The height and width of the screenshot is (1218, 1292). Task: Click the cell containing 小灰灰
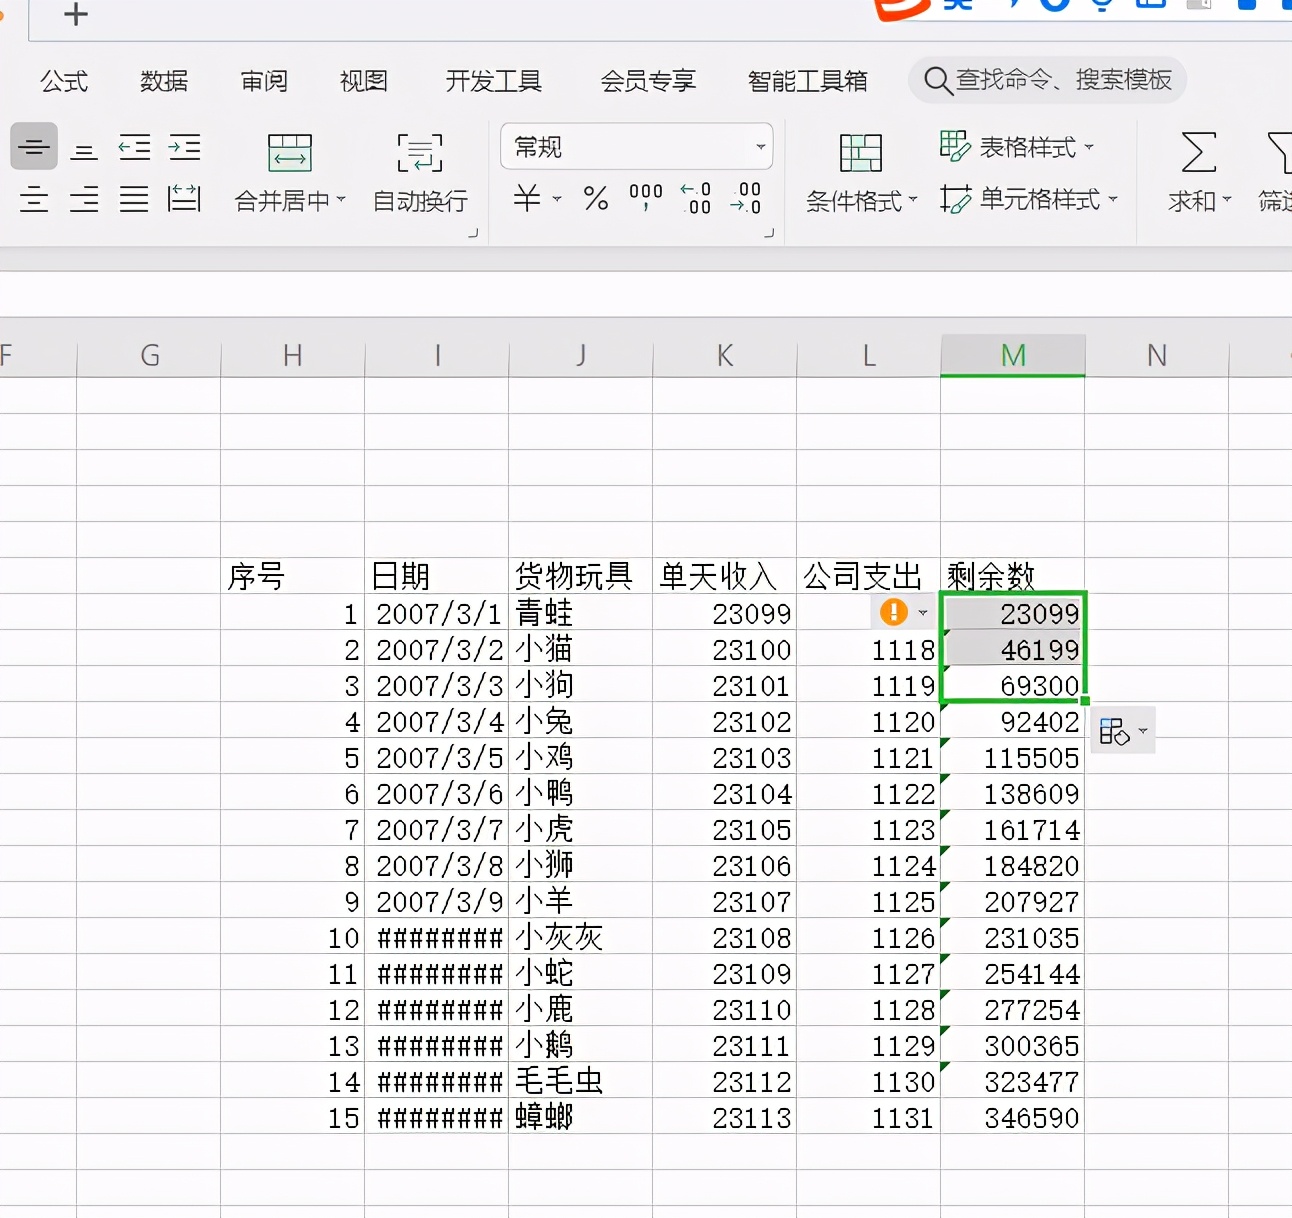pyautogui.click(x=581, y=936)
